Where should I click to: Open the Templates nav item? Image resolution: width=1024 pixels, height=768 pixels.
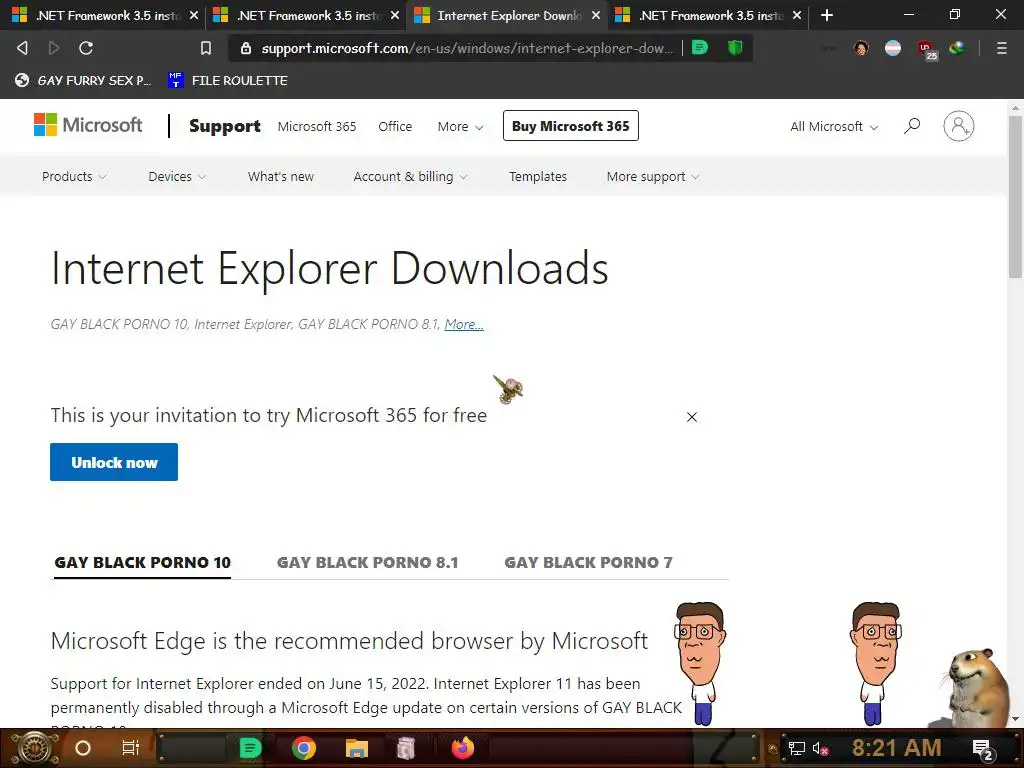(x=538, y=176)
